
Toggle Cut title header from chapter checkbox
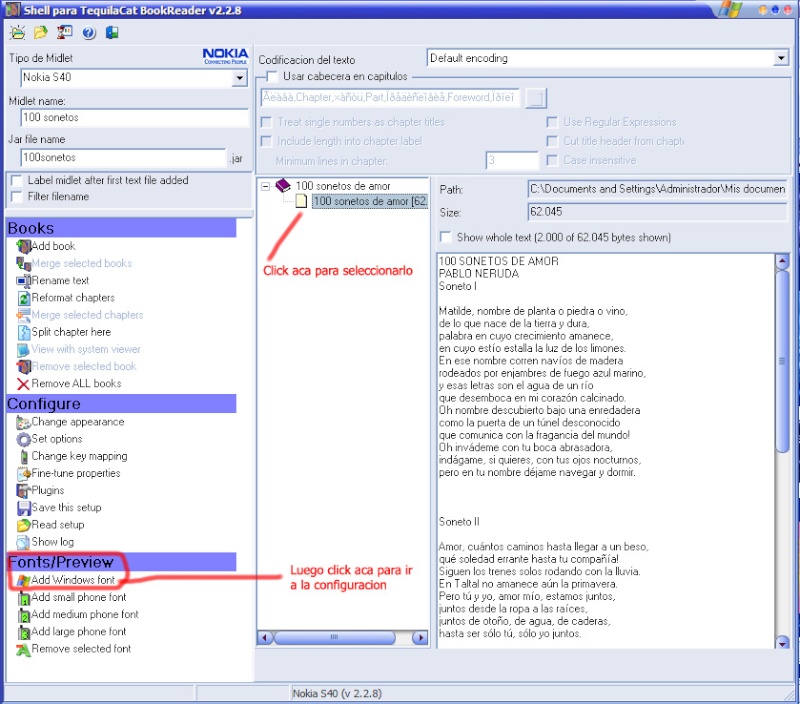tap(552, 141)
